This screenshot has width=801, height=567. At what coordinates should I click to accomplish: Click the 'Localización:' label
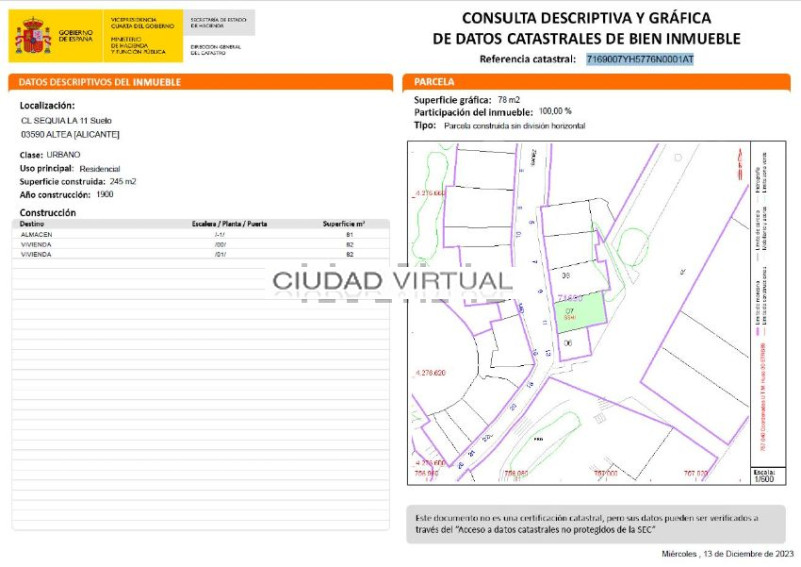(x=47, y=106)
